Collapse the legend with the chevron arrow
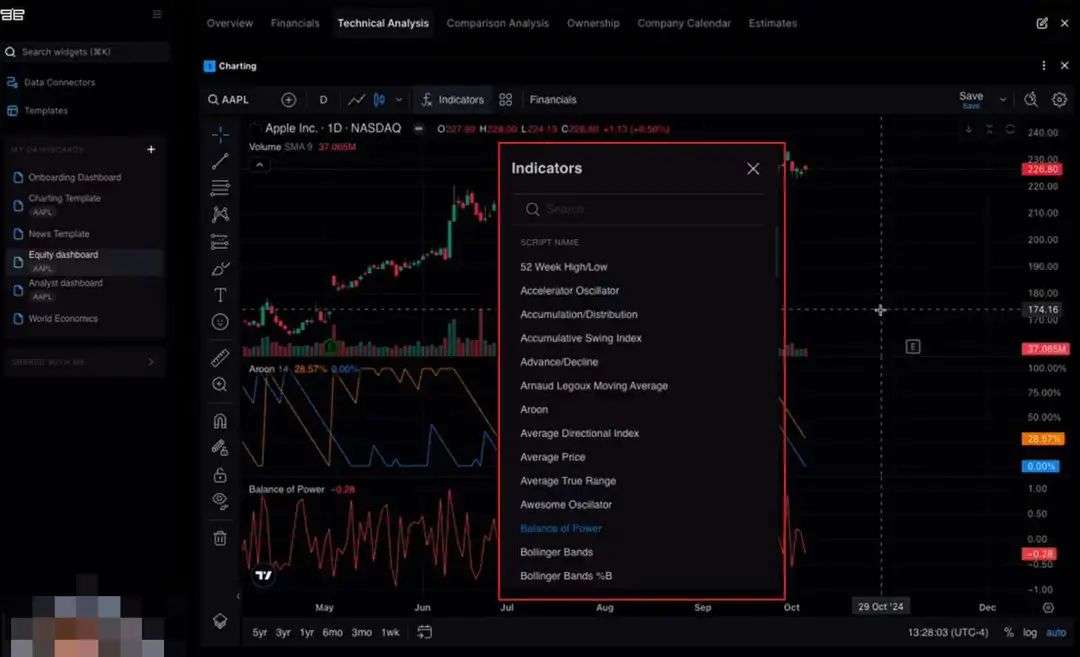The height and width of the screenshot is (657, 1080). (260, 165)
